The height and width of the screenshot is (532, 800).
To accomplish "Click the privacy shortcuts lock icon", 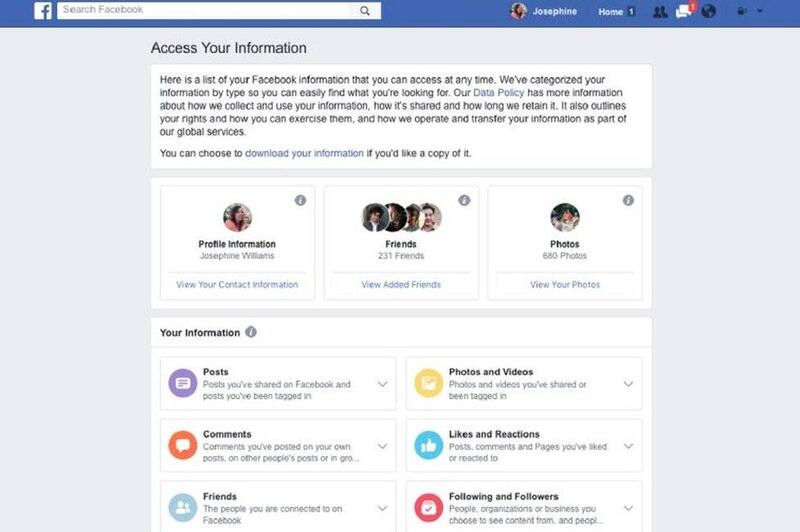I will pyautogui.click(x=741, y=11).
